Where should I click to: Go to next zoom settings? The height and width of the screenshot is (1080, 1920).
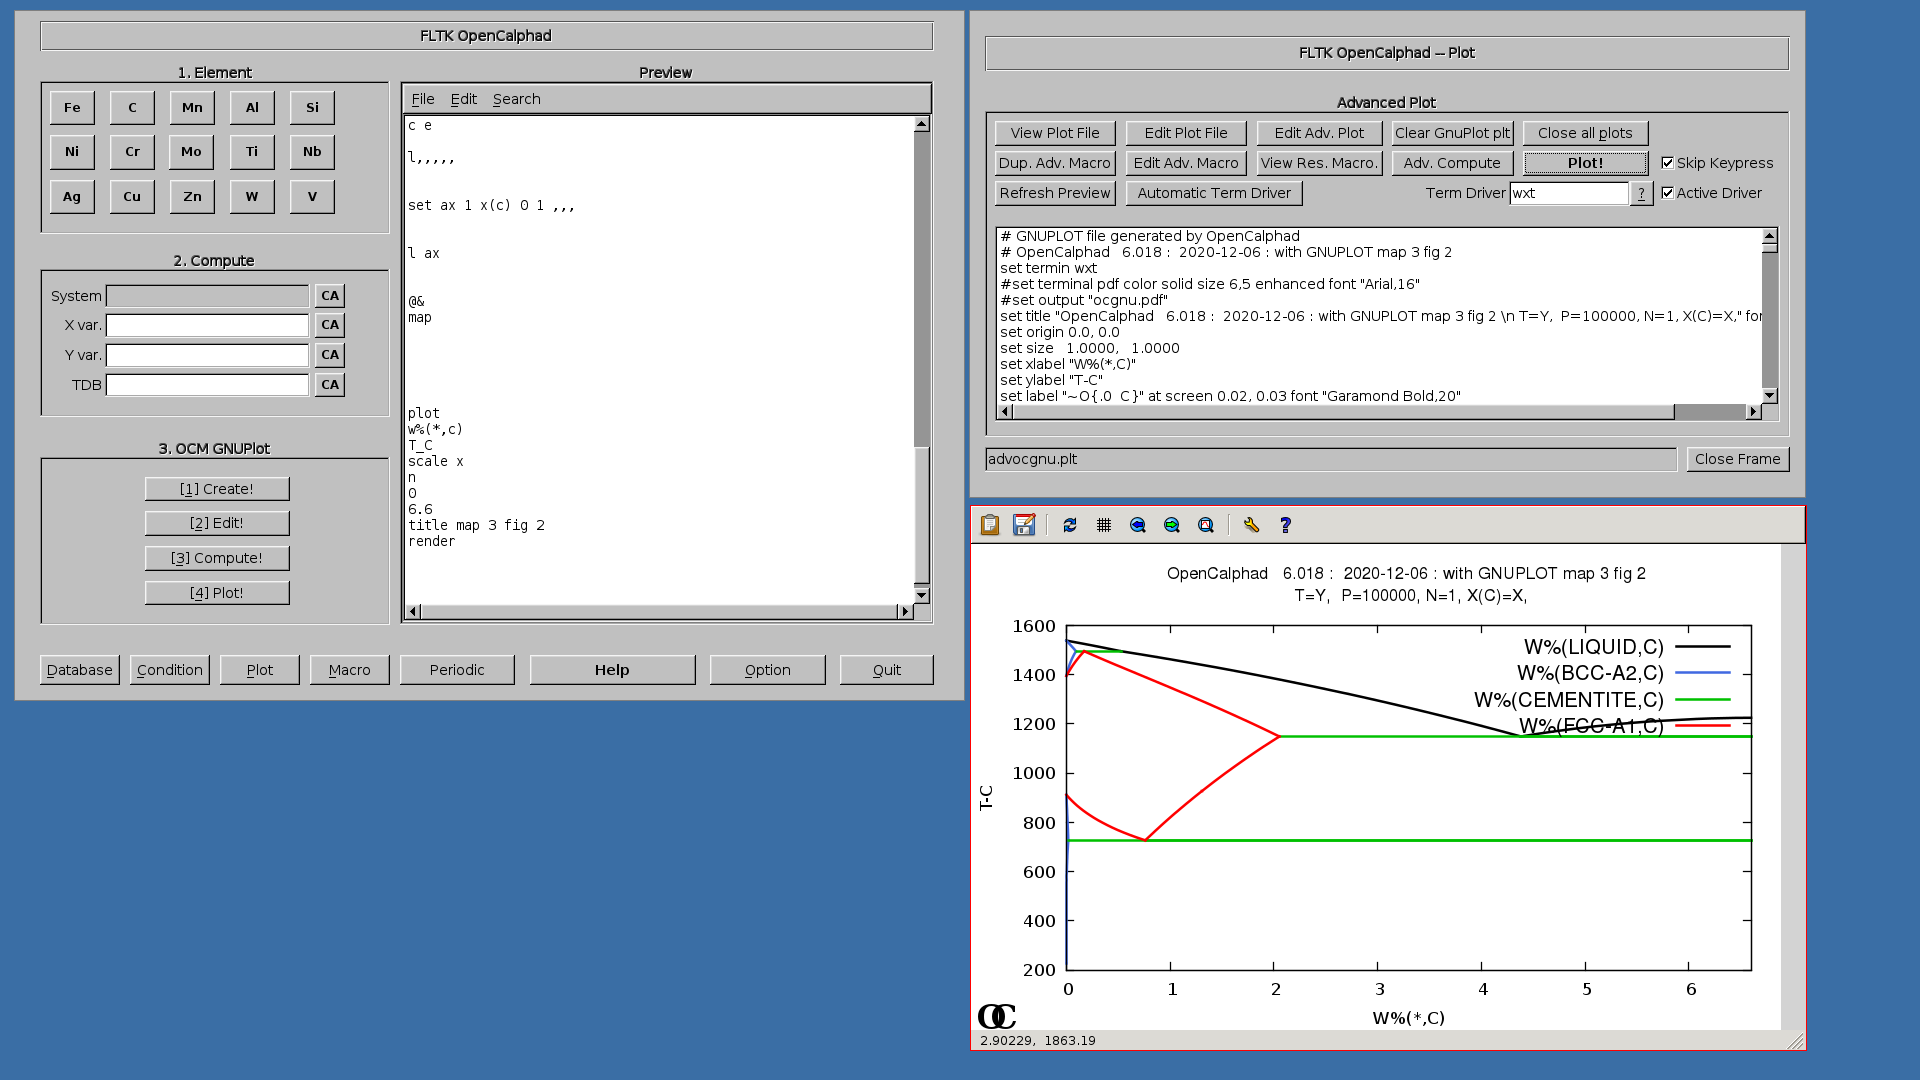tap(1172, 525)
